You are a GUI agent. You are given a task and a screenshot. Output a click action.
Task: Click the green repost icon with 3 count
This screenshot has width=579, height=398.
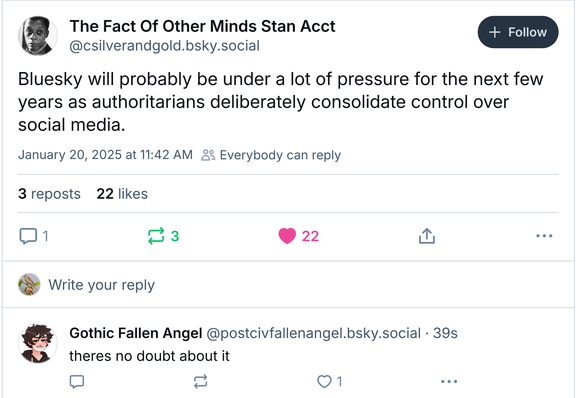[x=156, y=236]
